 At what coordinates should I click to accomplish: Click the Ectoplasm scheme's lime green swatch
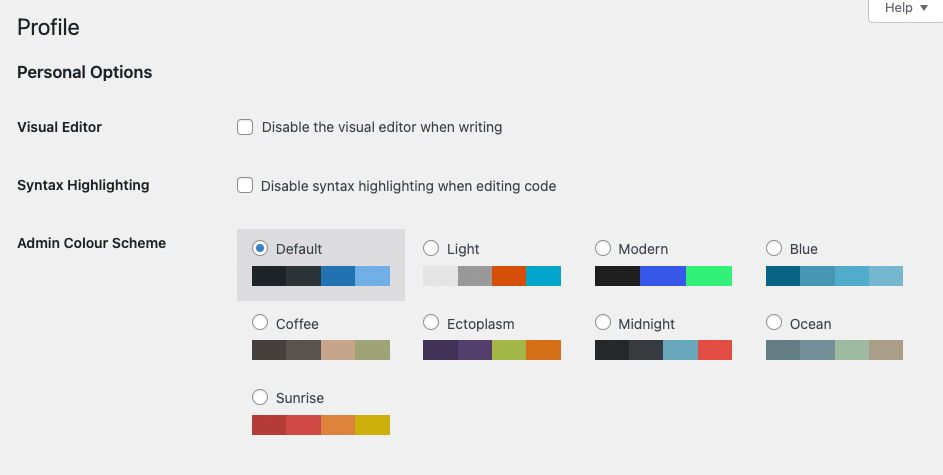[x=509, y=350]
